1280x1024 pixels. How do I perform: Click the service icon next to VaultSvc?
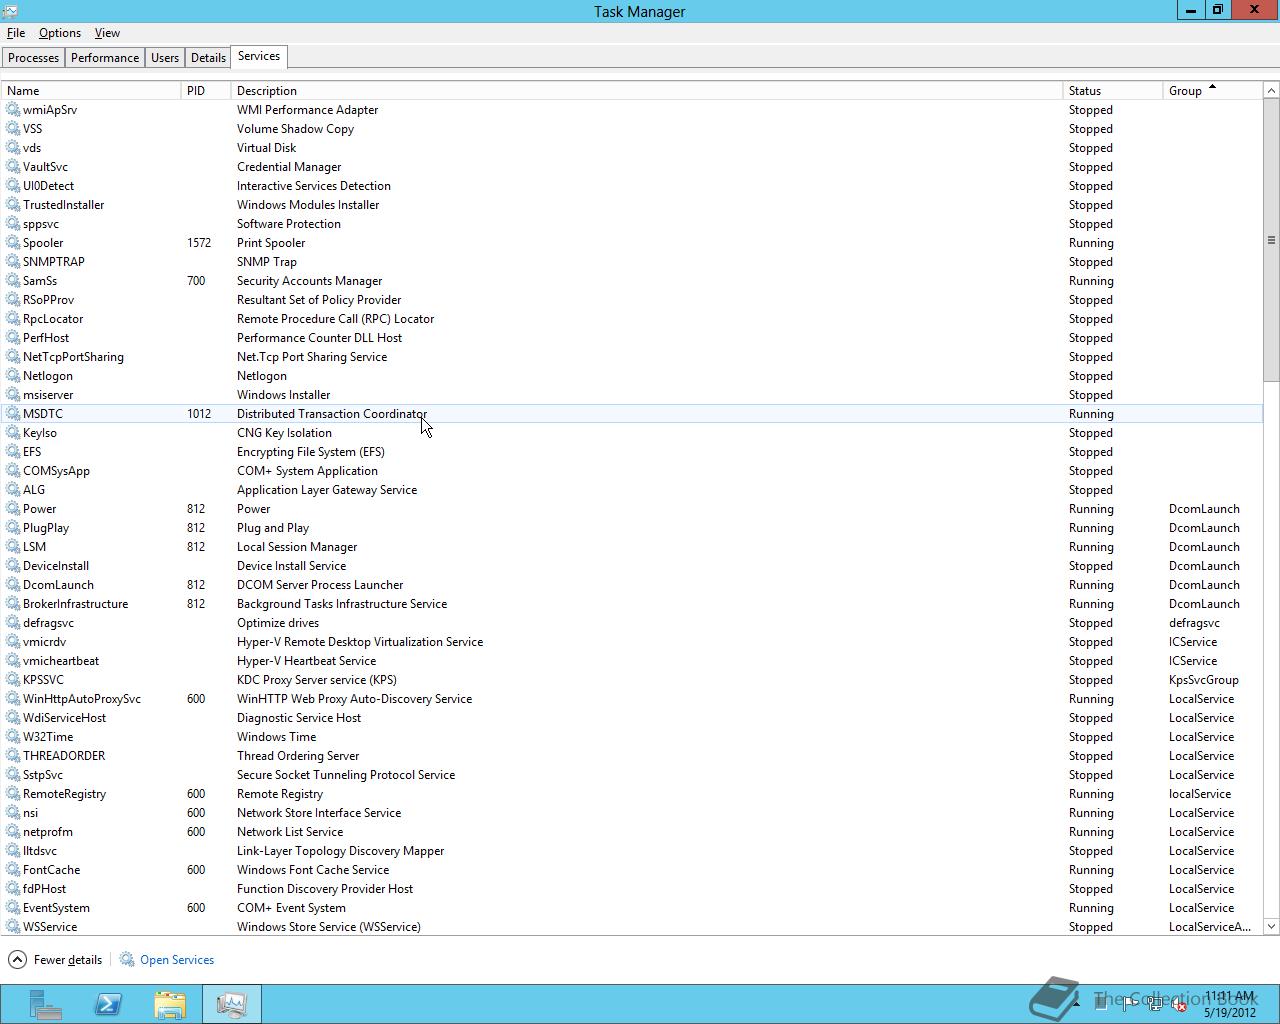click(13, 167)
